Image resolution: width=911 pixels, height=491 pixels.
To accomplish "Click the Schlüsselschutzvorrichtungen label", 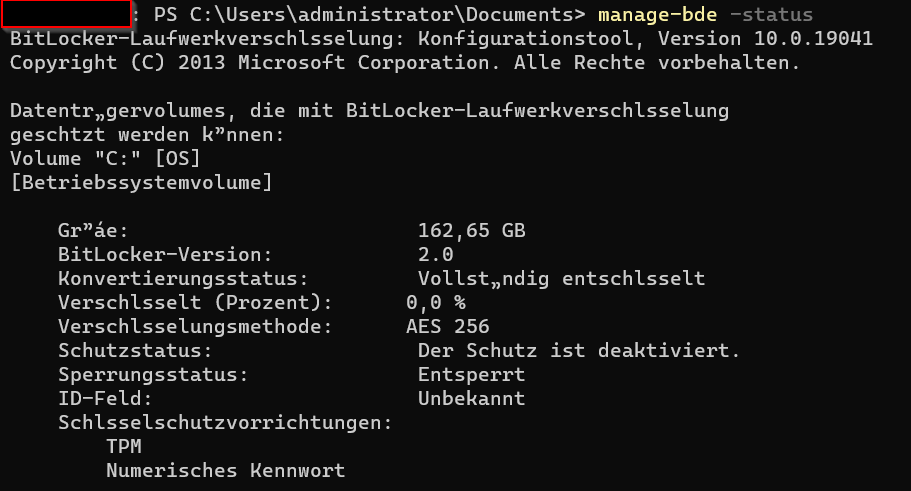I will (x=225, y=422).
